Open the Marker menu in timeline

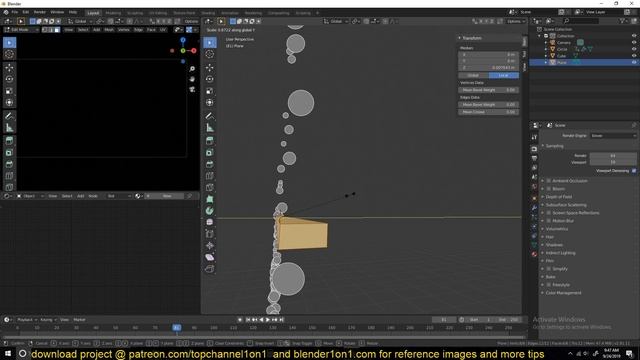tap(79, 320)
